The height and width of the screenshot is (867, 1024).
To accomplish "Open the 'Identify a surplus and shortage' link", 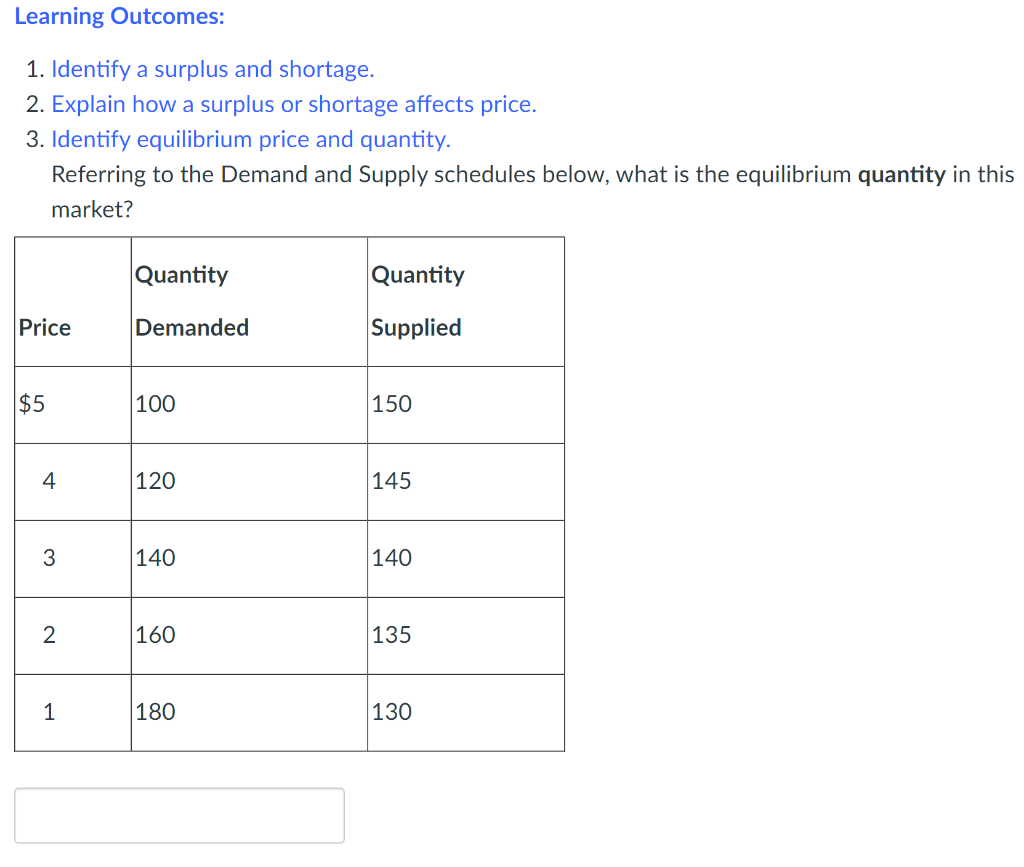I will coord(212,68).
